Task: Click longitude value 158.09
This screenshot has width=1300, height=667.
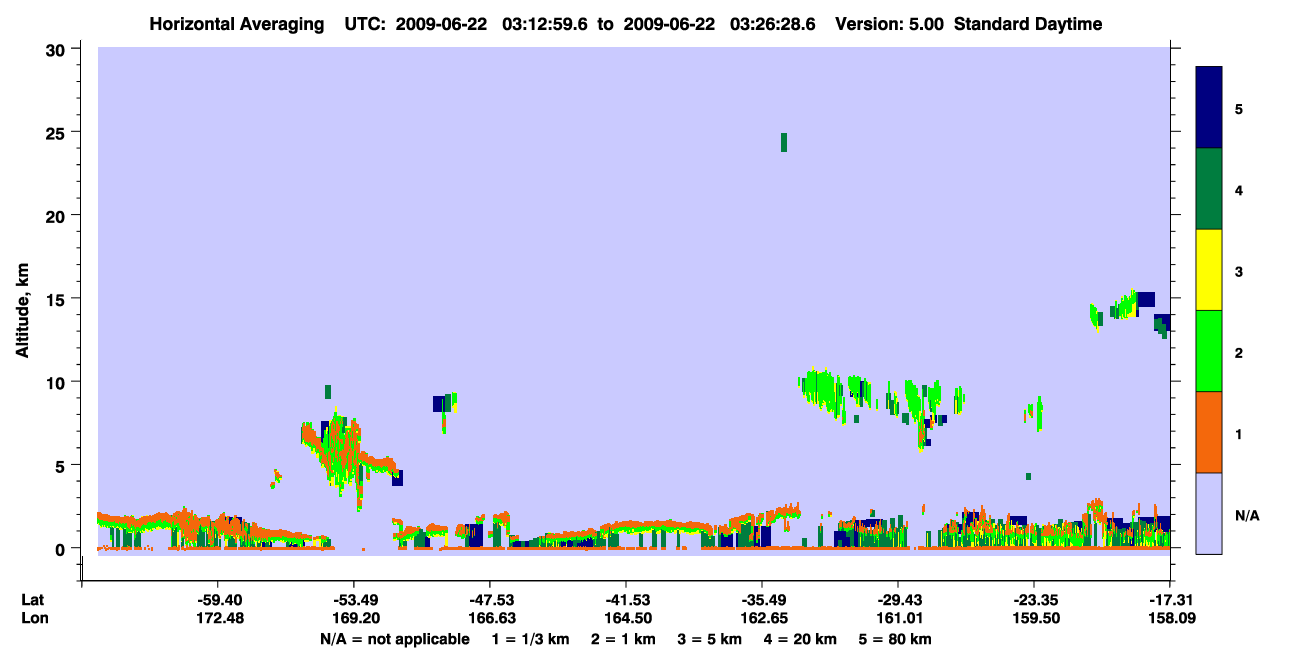Action: (1171, 618)
